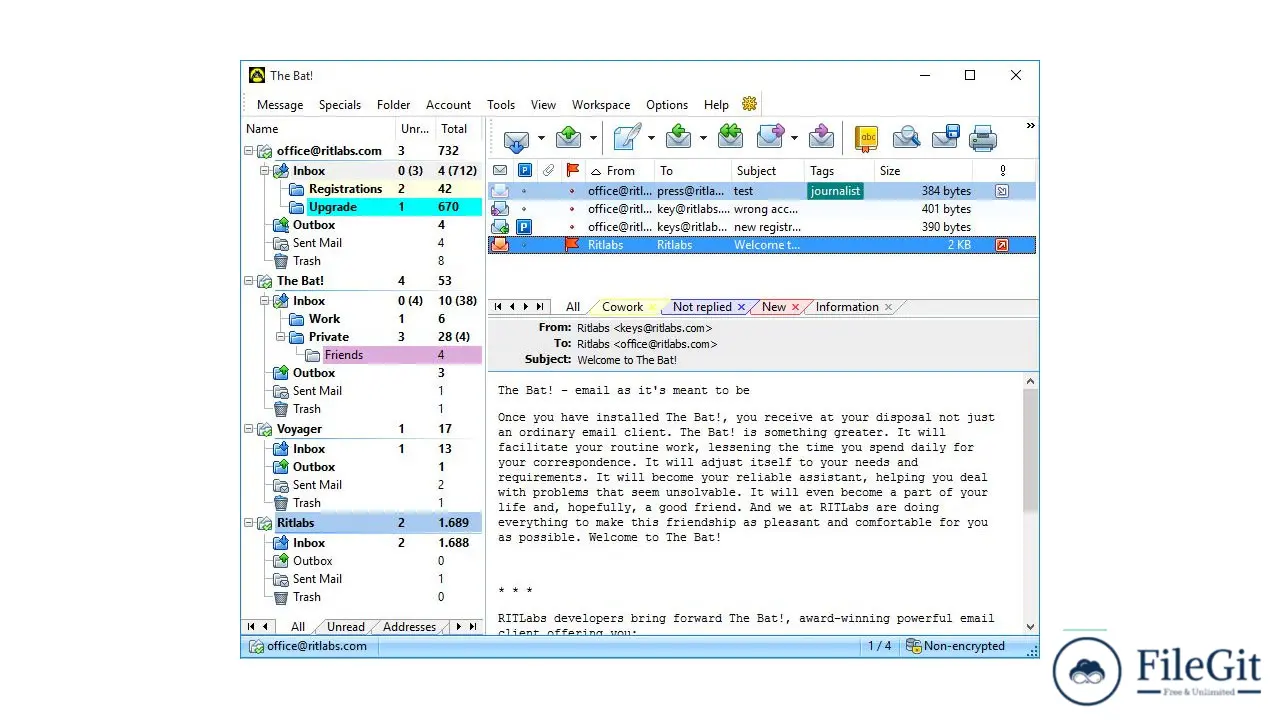The width and height of the screenshot is (1280, 720).
Task: Open the Account menu
Action: click(x=449, y=105)
